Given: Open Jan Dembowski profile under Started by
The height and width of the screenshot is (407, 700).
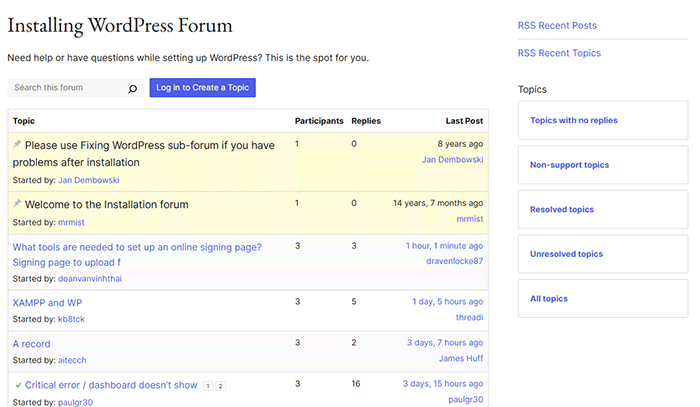Looking at the screenshot, I should tap(88, 180).
